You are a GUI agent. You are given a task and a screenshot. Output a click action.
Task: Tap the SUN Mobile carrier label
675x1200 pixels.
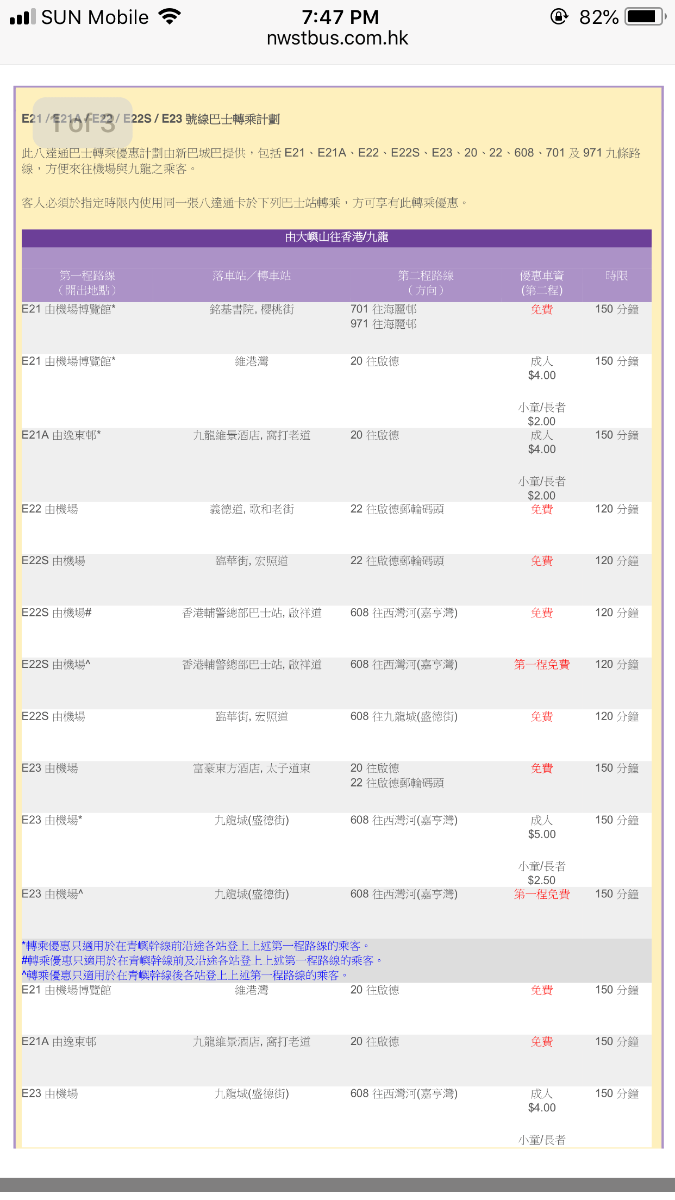(x=94, y=17)
